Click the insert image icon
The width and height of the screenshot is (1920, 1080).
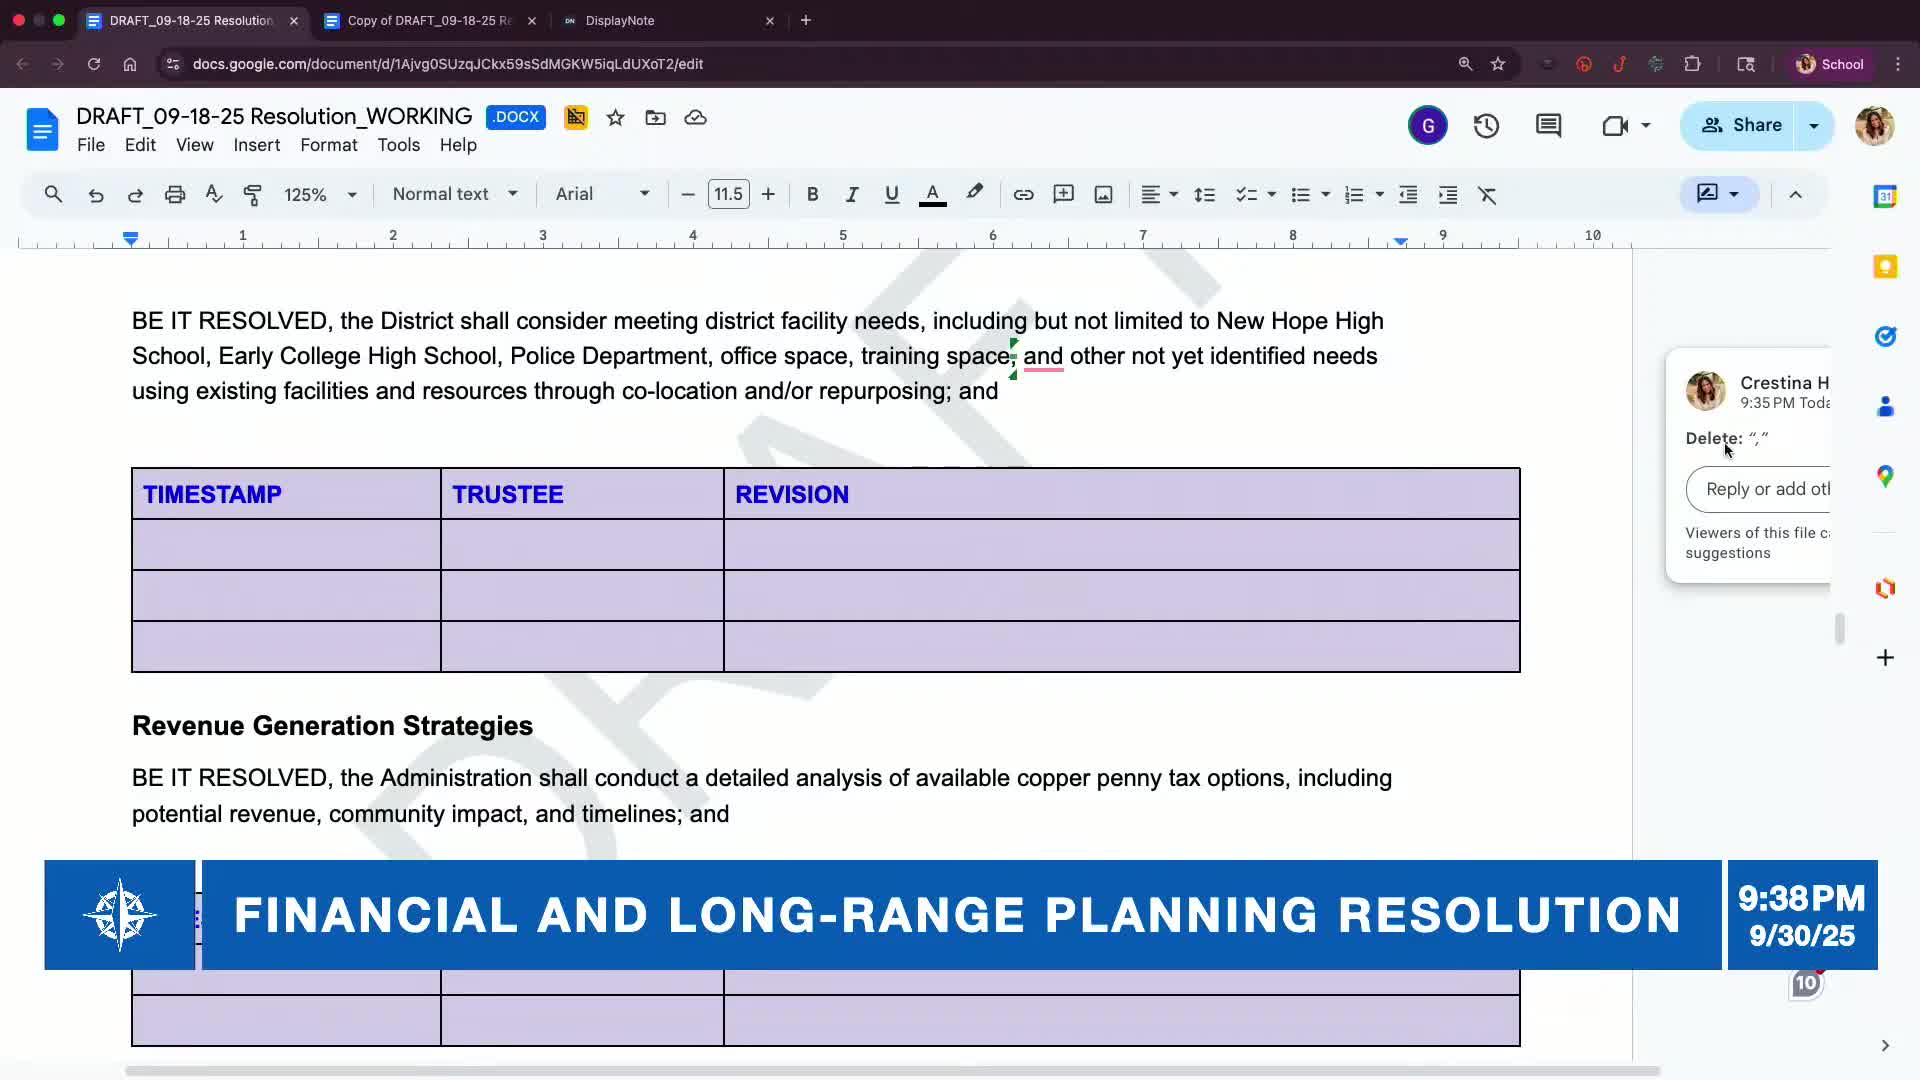1103,195
